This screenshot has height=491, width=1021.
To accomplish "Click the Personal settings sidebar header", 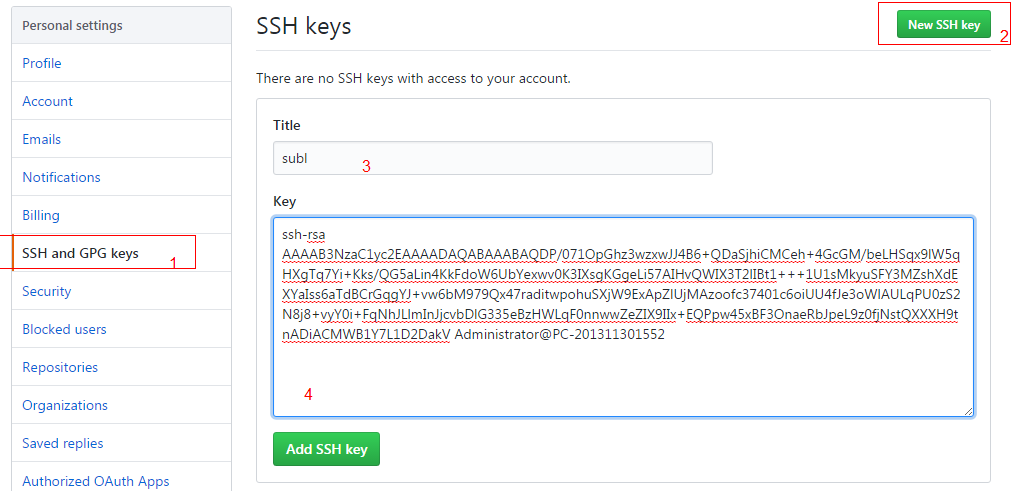I will coord(72,25).
